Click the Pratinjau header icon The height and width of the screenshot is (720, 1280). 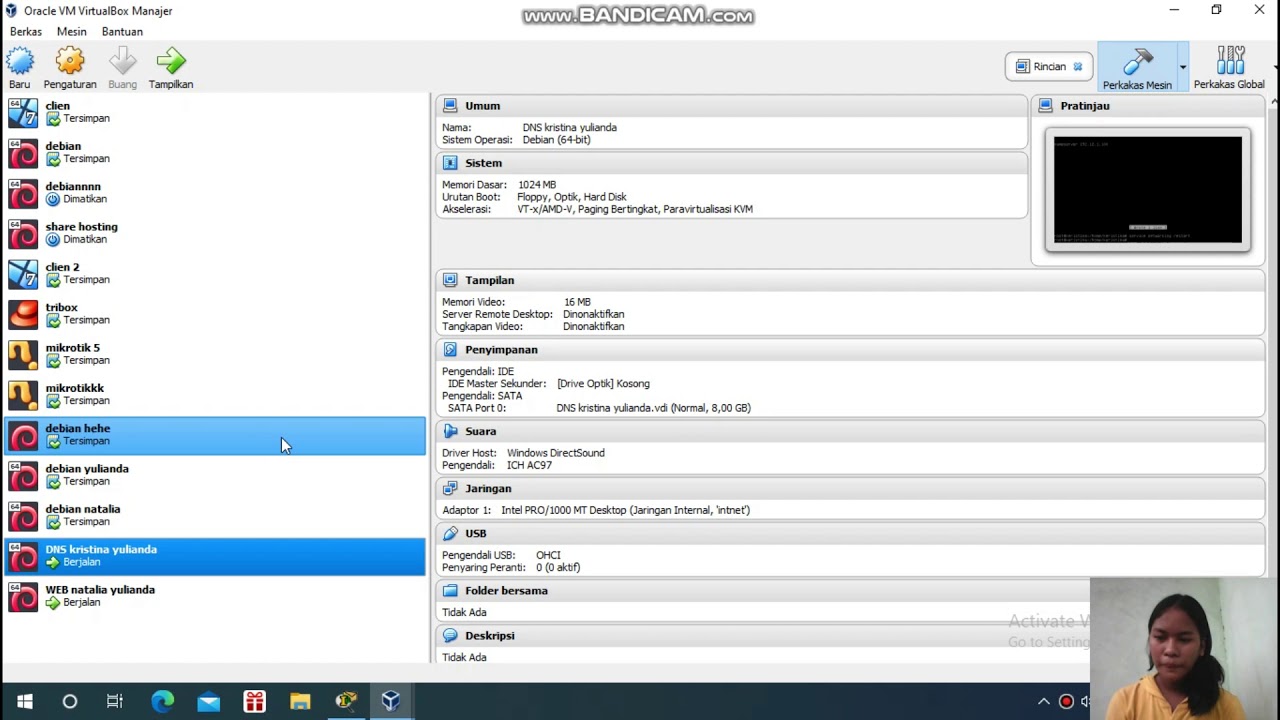coord(1045,106)
